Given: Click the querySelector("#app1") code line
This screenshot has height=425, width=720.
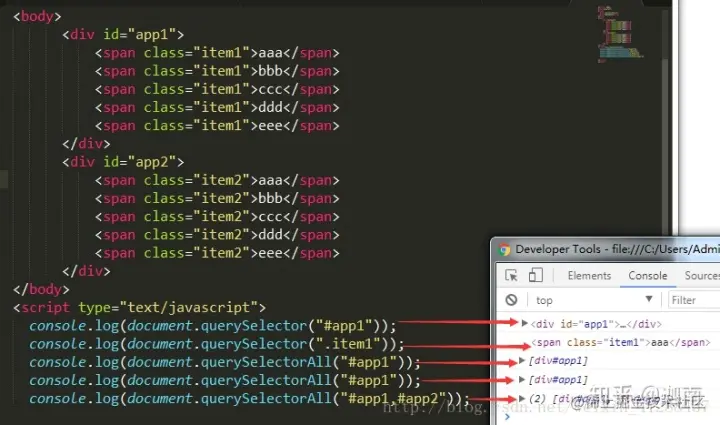Looking at the screenshot, I should coord(213,326).
